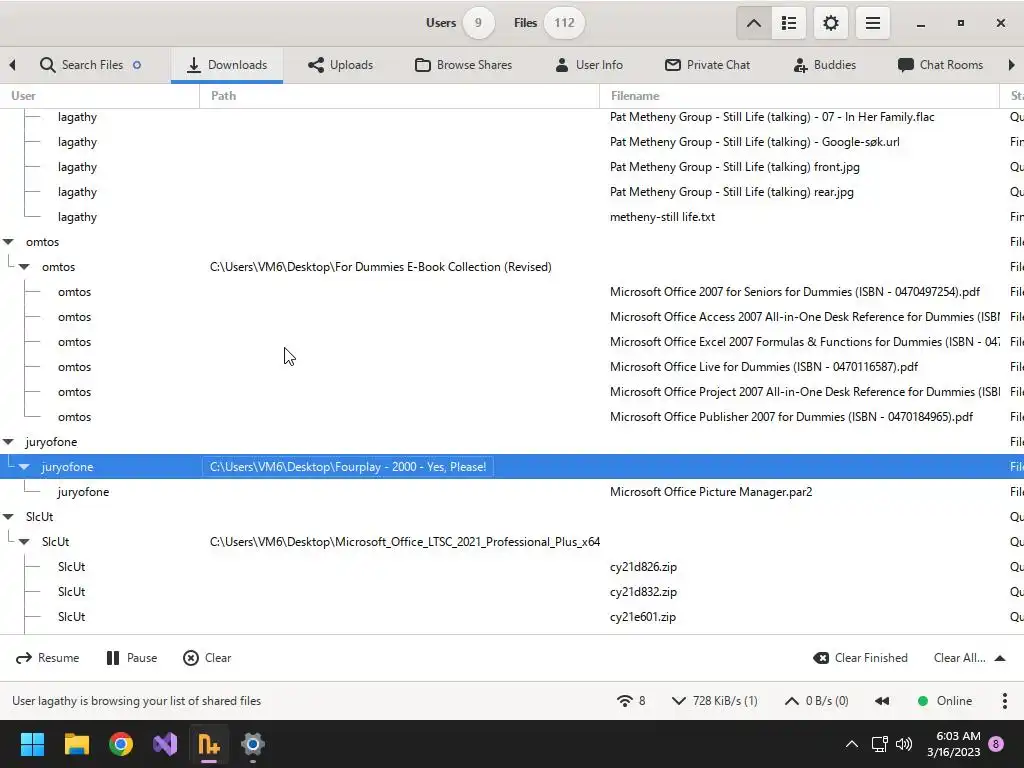Open the Clear All dropdown
Screen dimensions: 1024x768
tap(969, 658)
